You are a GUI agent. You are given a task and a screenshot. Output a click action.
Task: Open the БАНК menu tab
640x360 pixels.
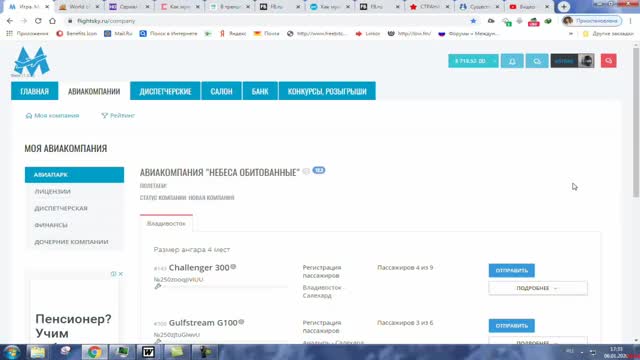tap(260, 91)
